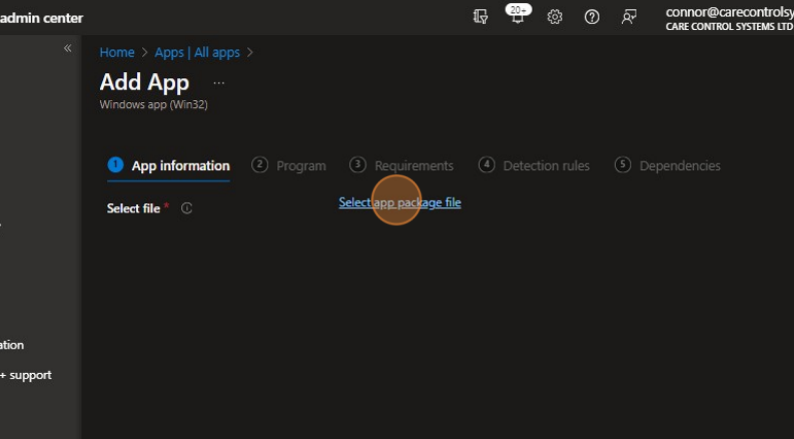
Task: Click the Help question mark icon
Action: (592, 17)
